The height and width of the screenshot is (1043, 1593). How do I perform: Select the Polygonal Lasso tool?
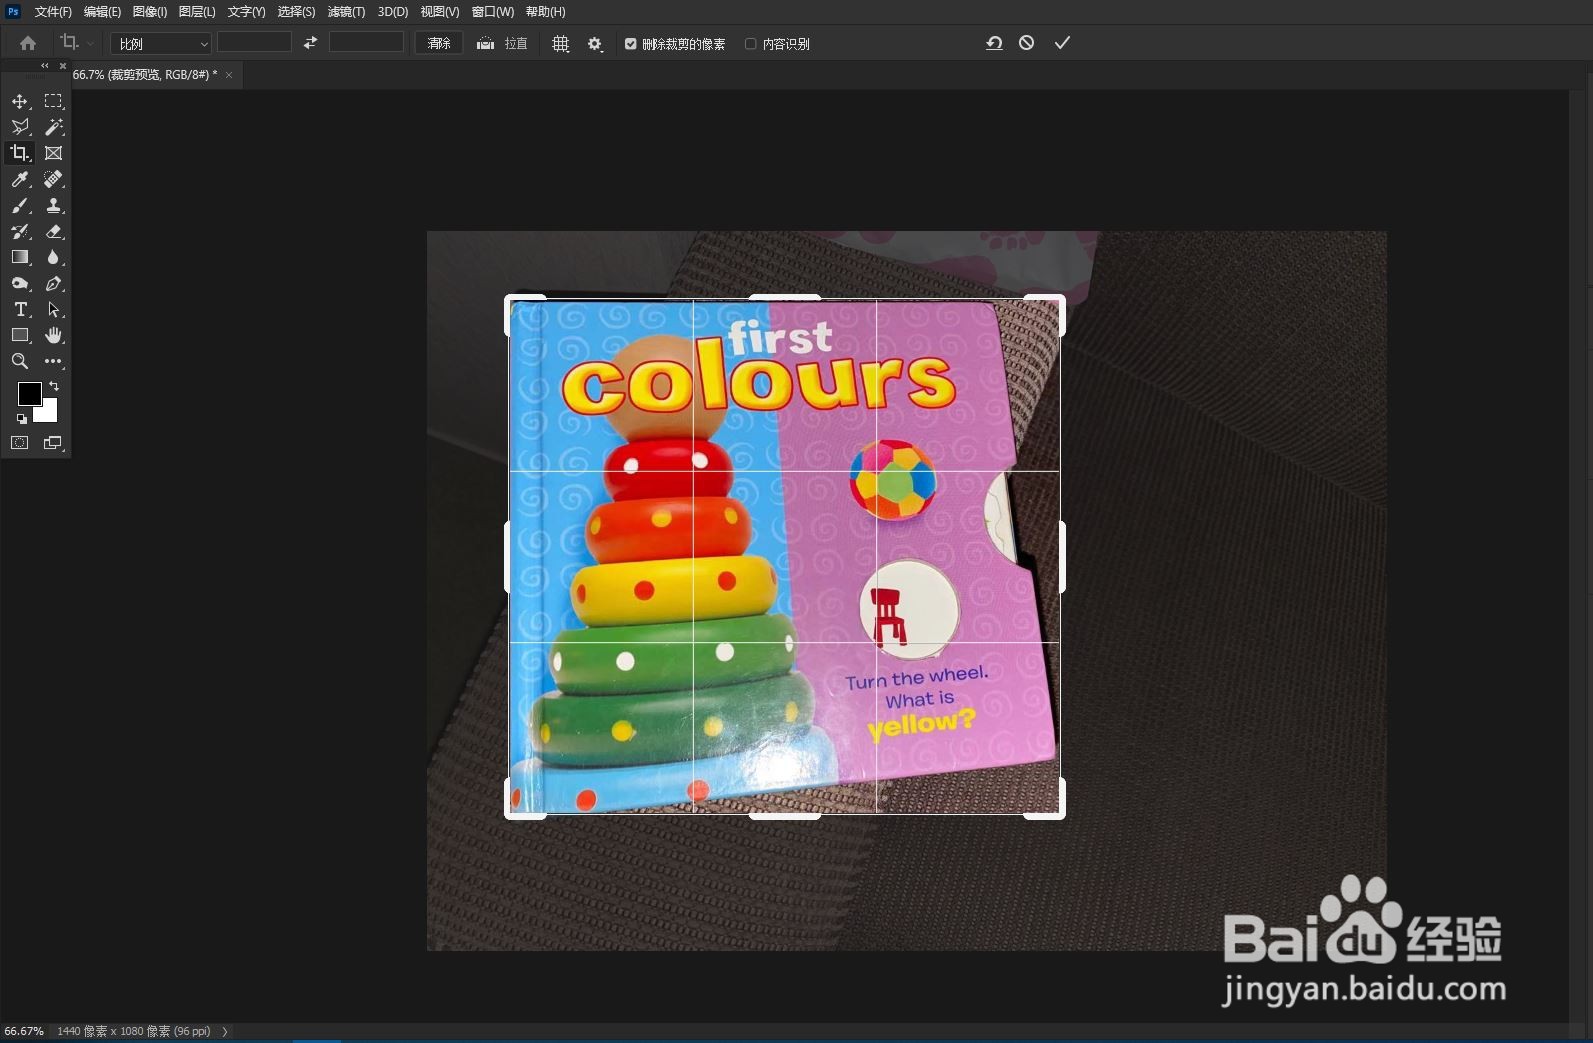pos(20,127)
